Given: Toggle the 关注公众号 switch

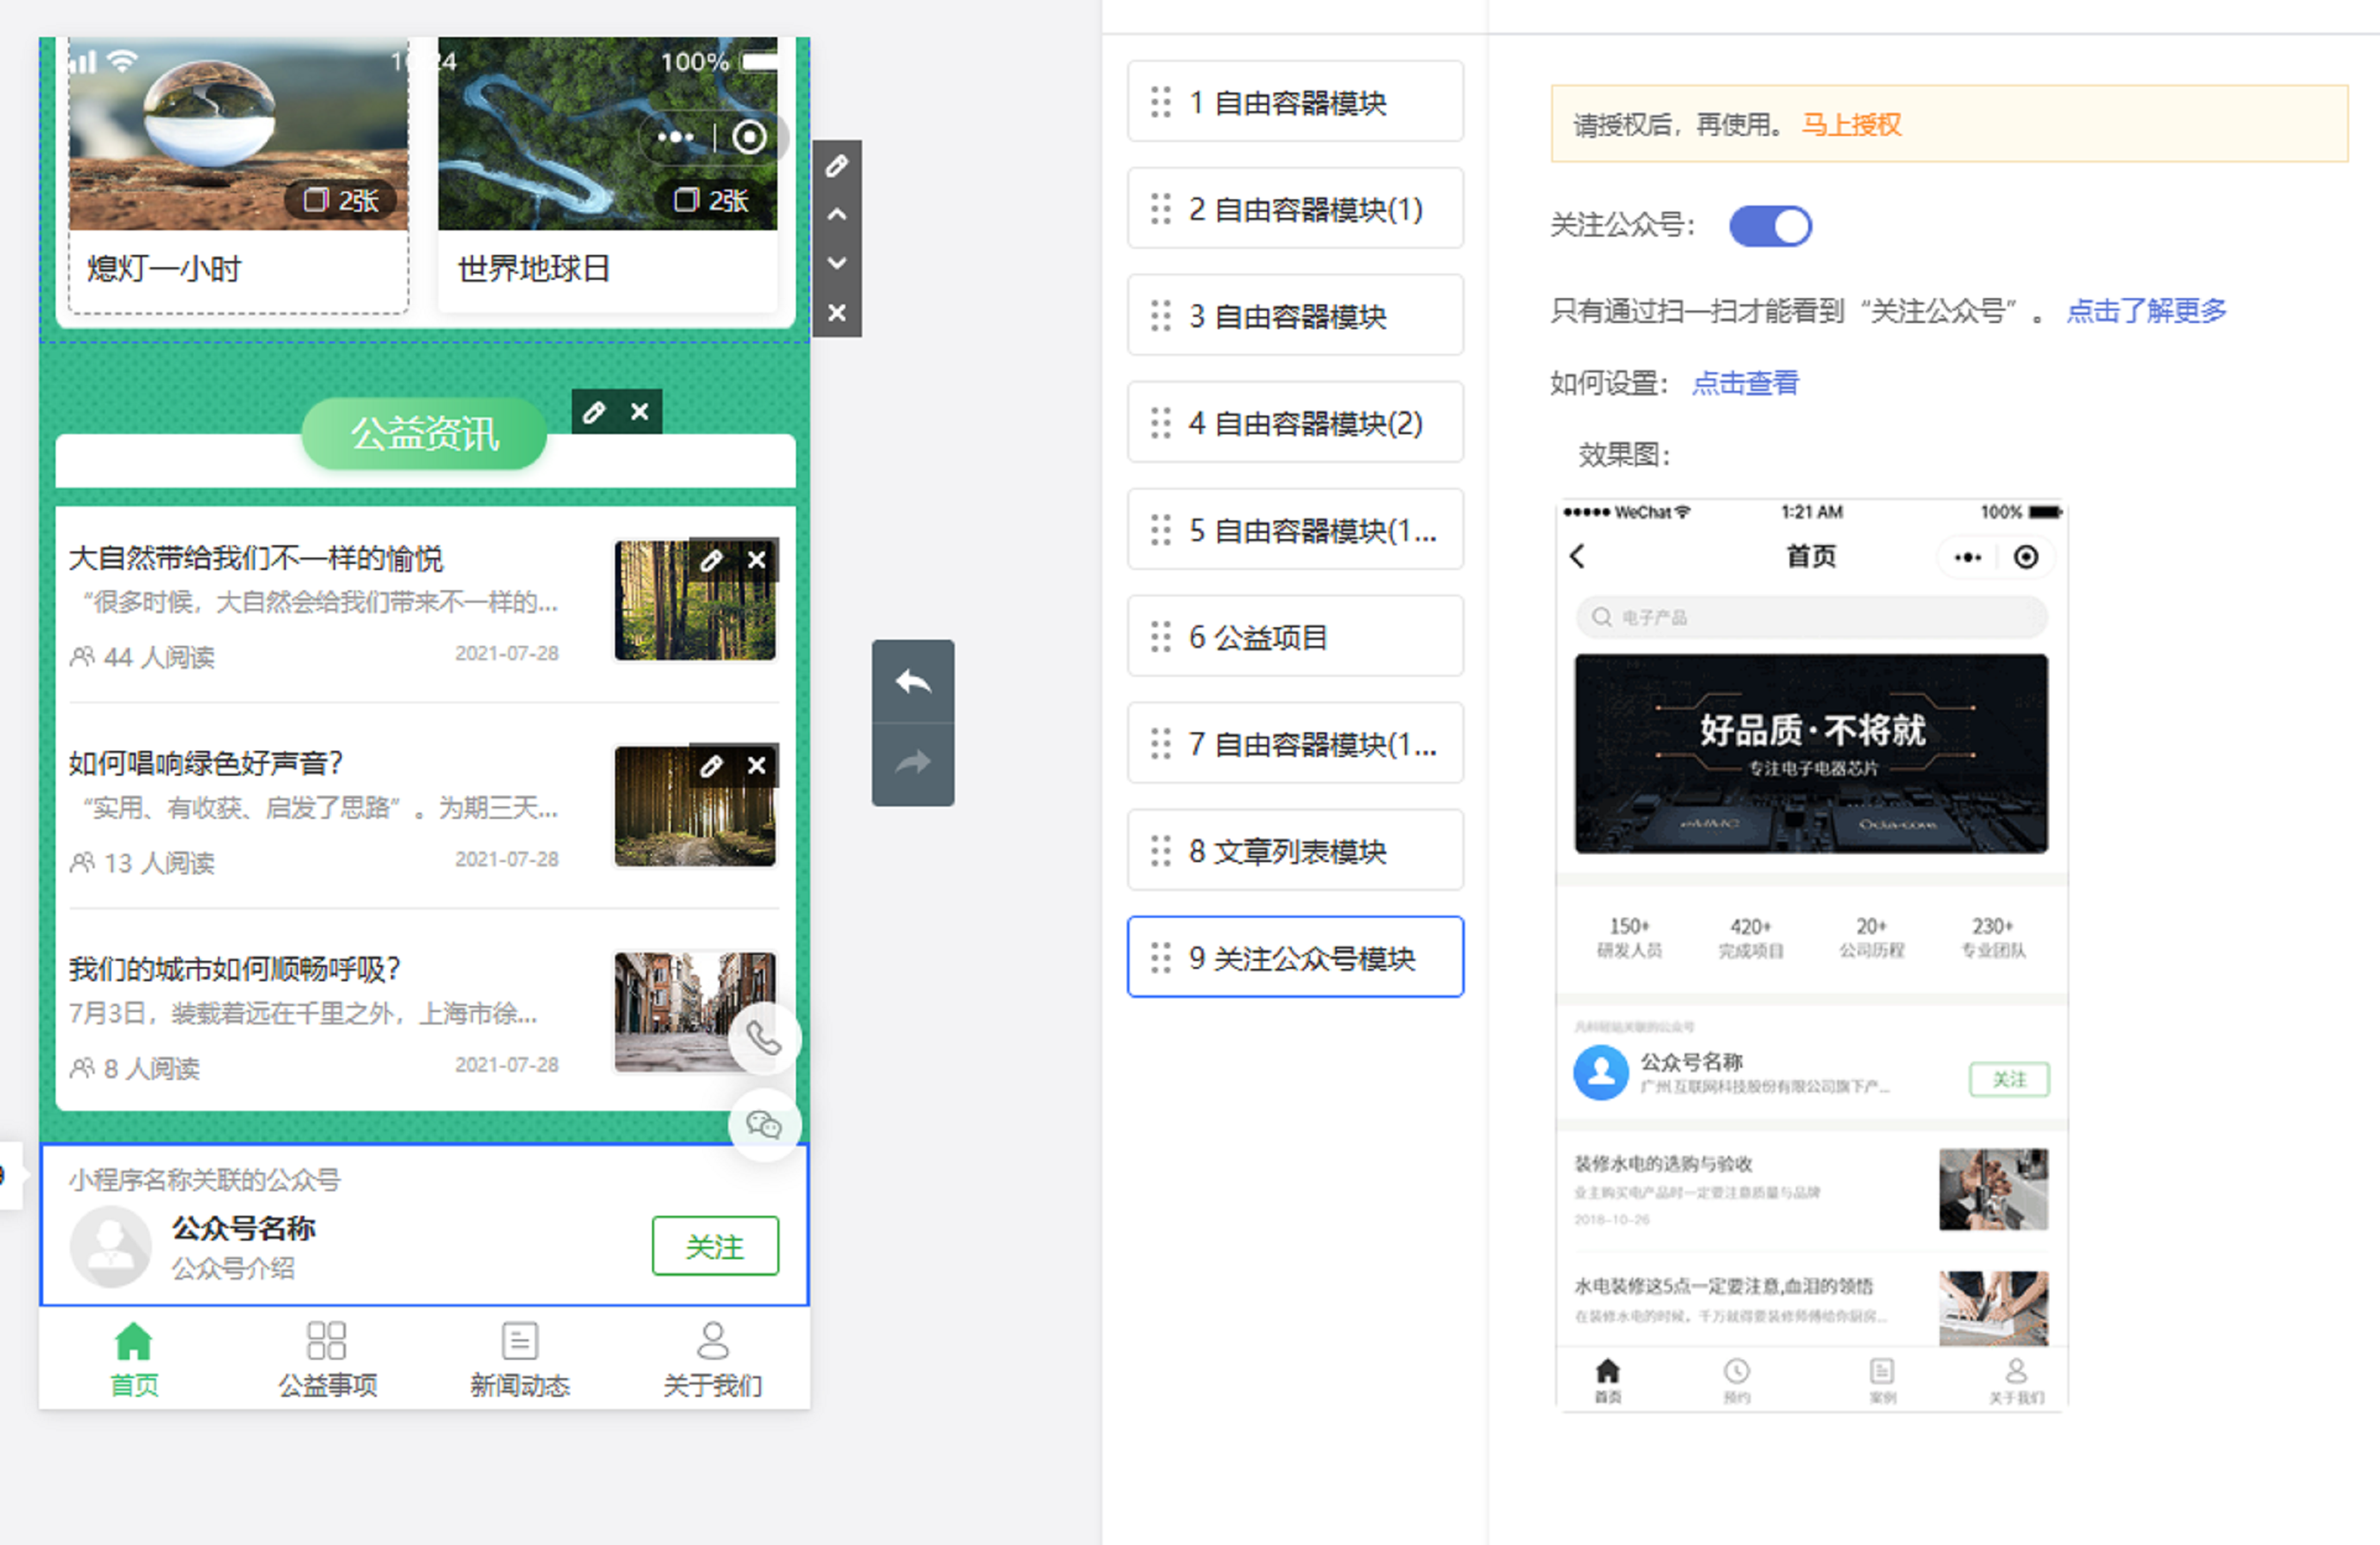Looking at the screenshot, I should pos(1770,226).
